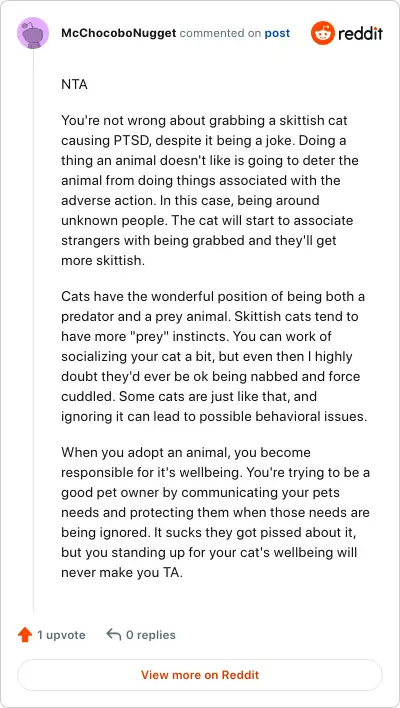Screen dimensions: 400x708
Task: Click the "reddit" wordmark text
Action: coord(360,33)
